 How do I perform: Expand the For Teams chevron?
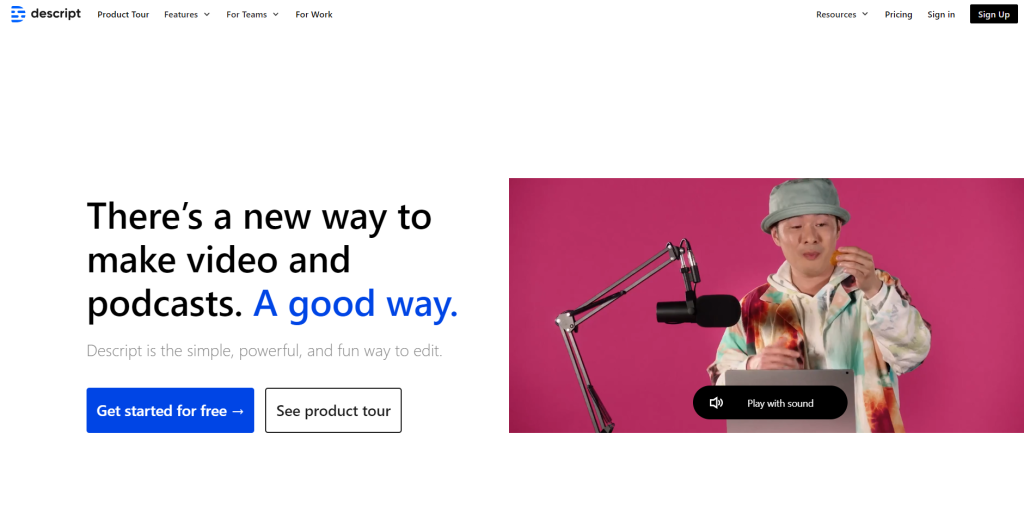pyautogui.click(x=275, y=15)
